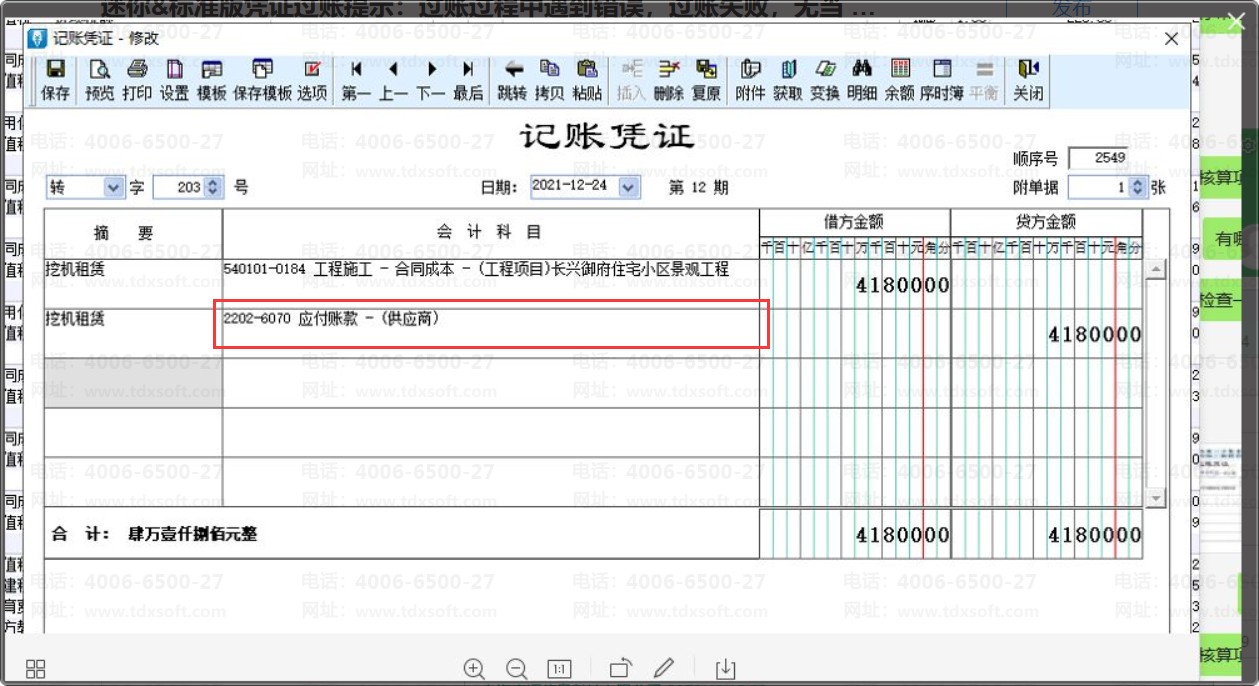Rotate the image in the viewer
This screenshot has width=1259, height=686.
(621, 669)
